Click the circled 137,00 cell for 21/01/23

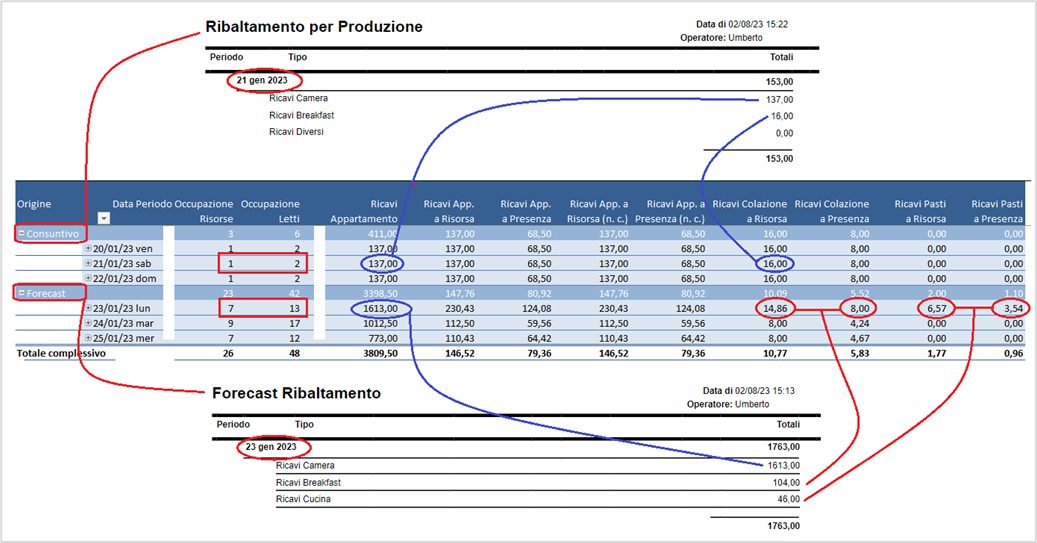click(x=383, y=263)
